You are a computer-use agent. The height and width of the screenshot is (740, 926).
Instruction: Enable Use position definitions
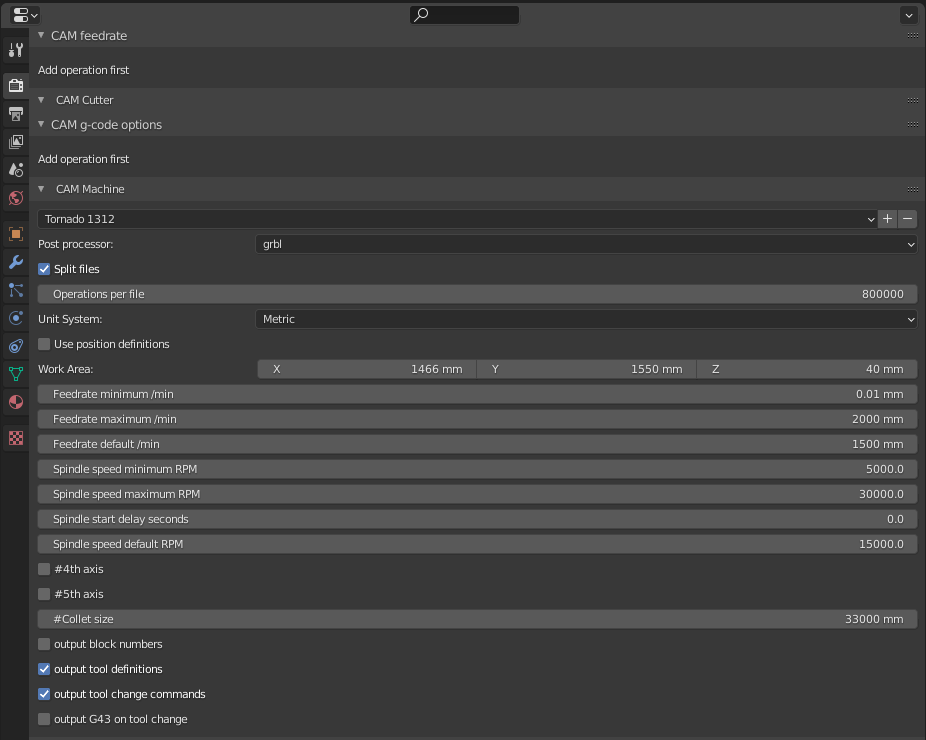click(x=44, y=344)
